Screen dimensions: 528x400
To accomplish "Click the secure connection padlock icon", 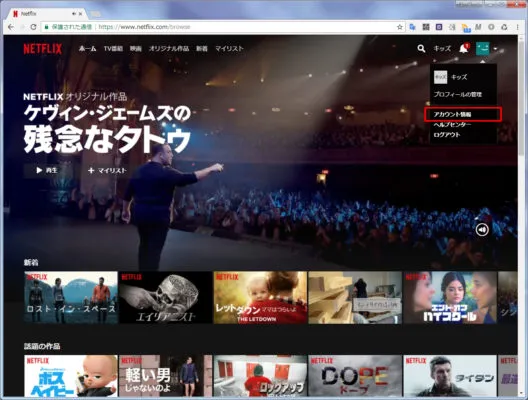I will tap(47, 27).
